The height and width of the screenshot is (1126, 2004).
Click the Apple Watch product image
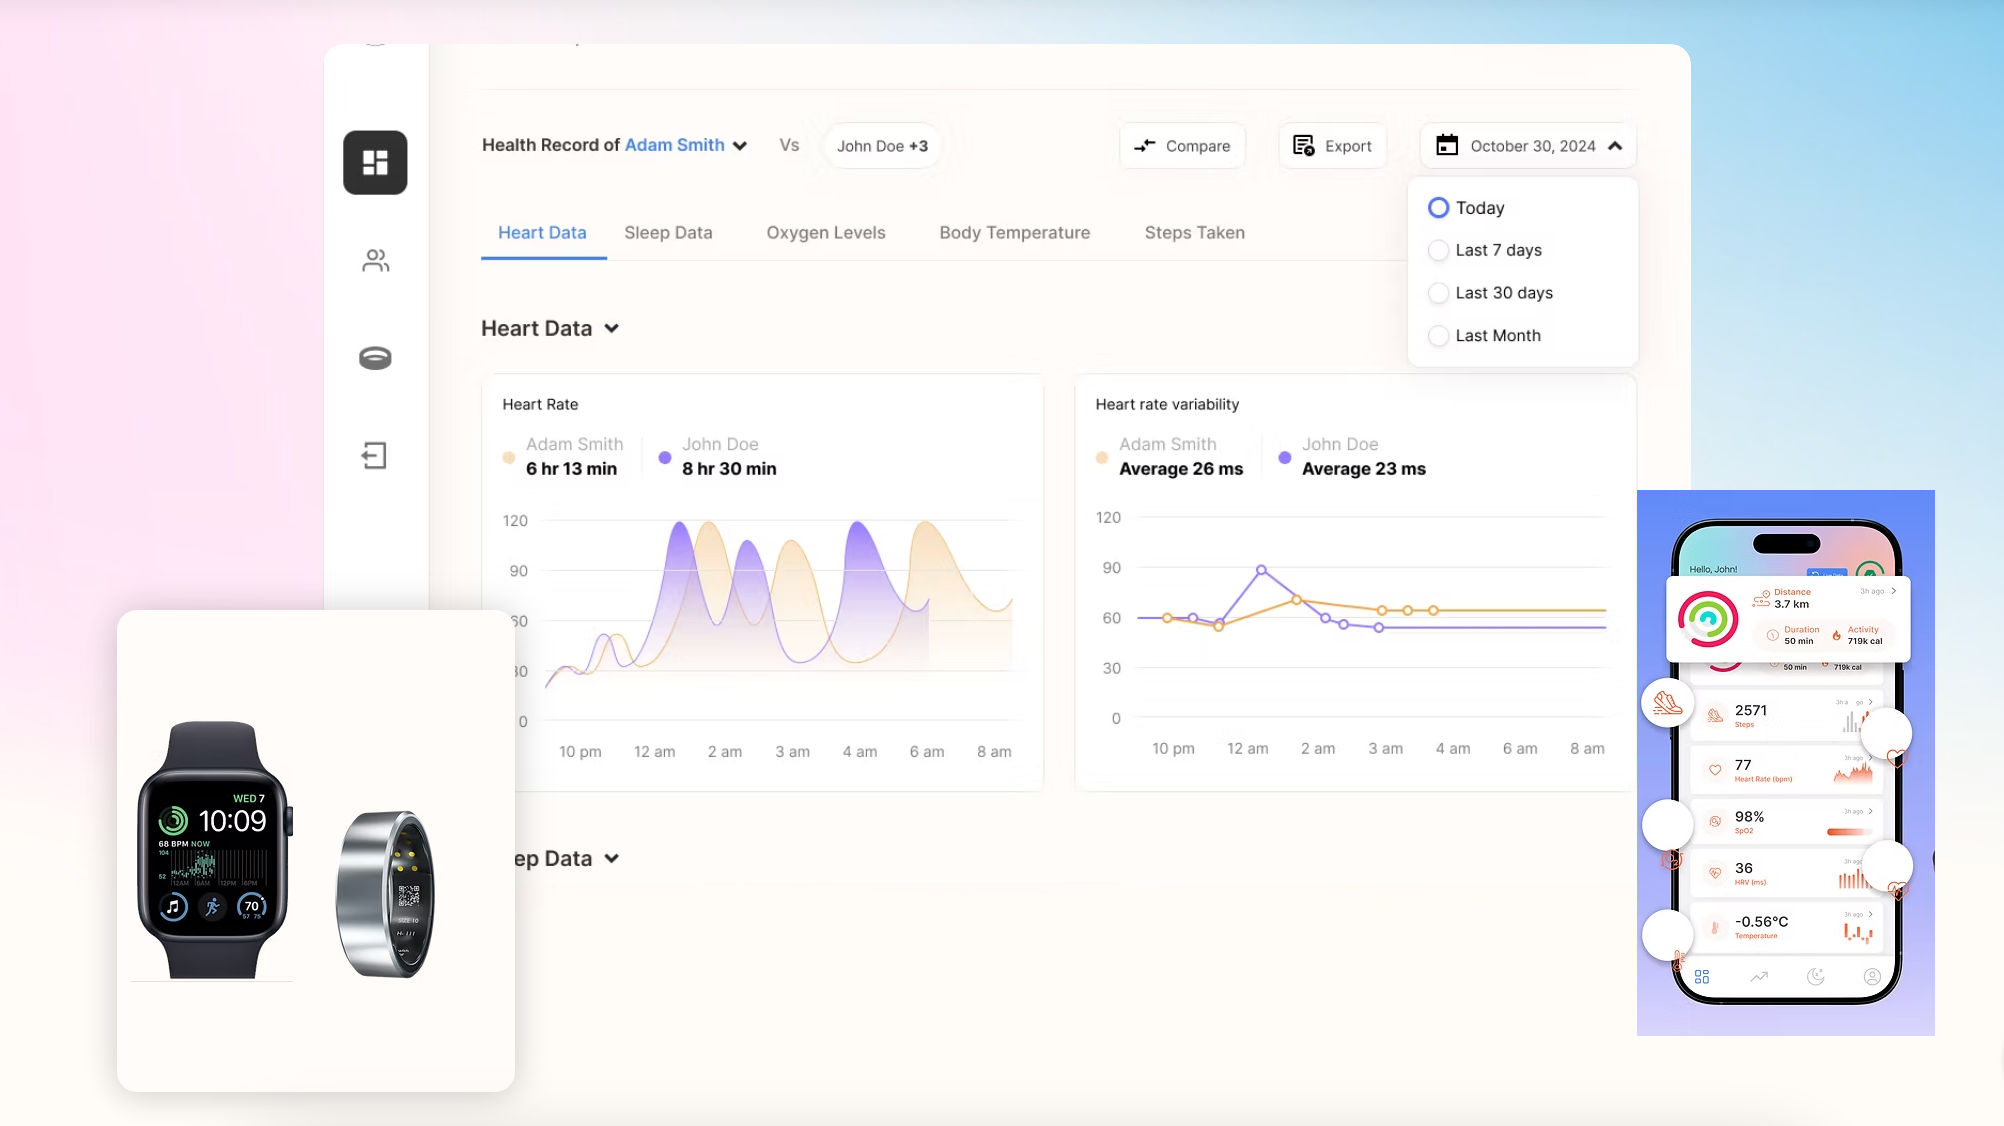[x=214, y=849]
